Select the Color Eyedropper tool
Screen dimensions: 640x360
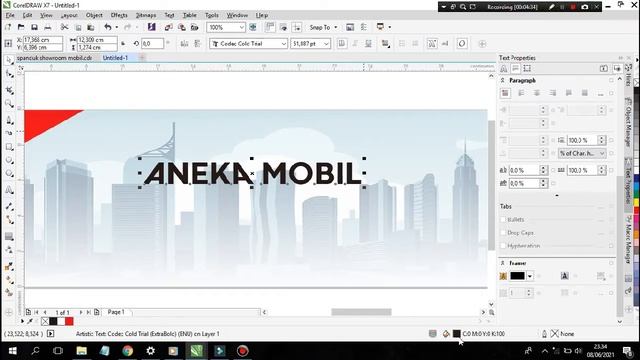tap(9, 267)
